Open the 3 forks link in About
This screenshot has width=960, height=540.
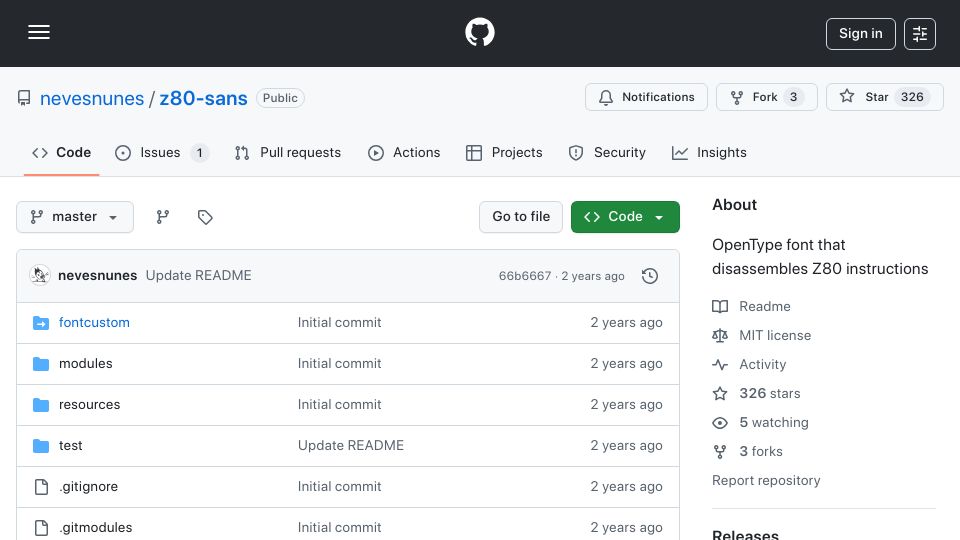748,451
